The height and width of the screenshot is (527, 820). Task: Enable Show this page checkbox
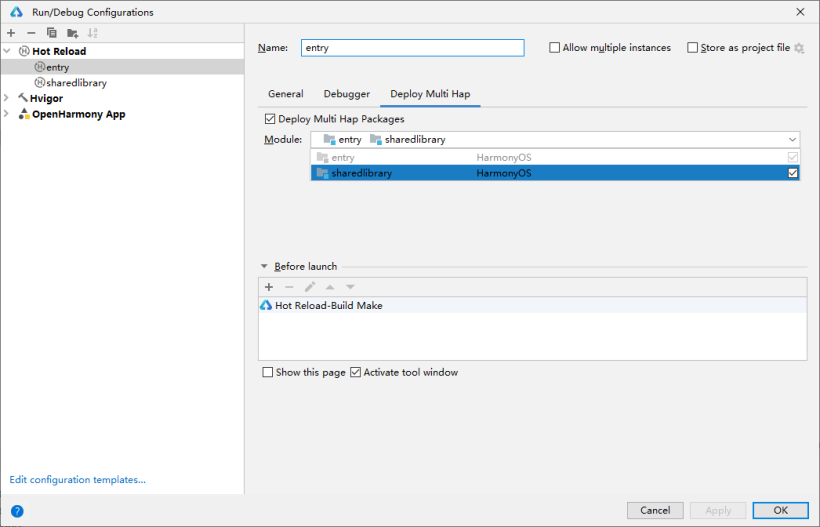coord(268,372)
